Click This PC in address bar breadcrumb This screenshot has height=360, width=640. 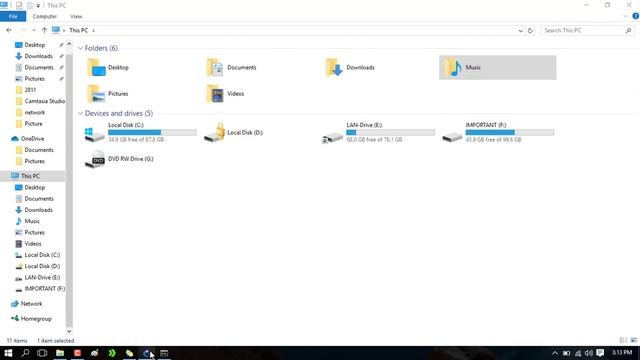(78, 31)
